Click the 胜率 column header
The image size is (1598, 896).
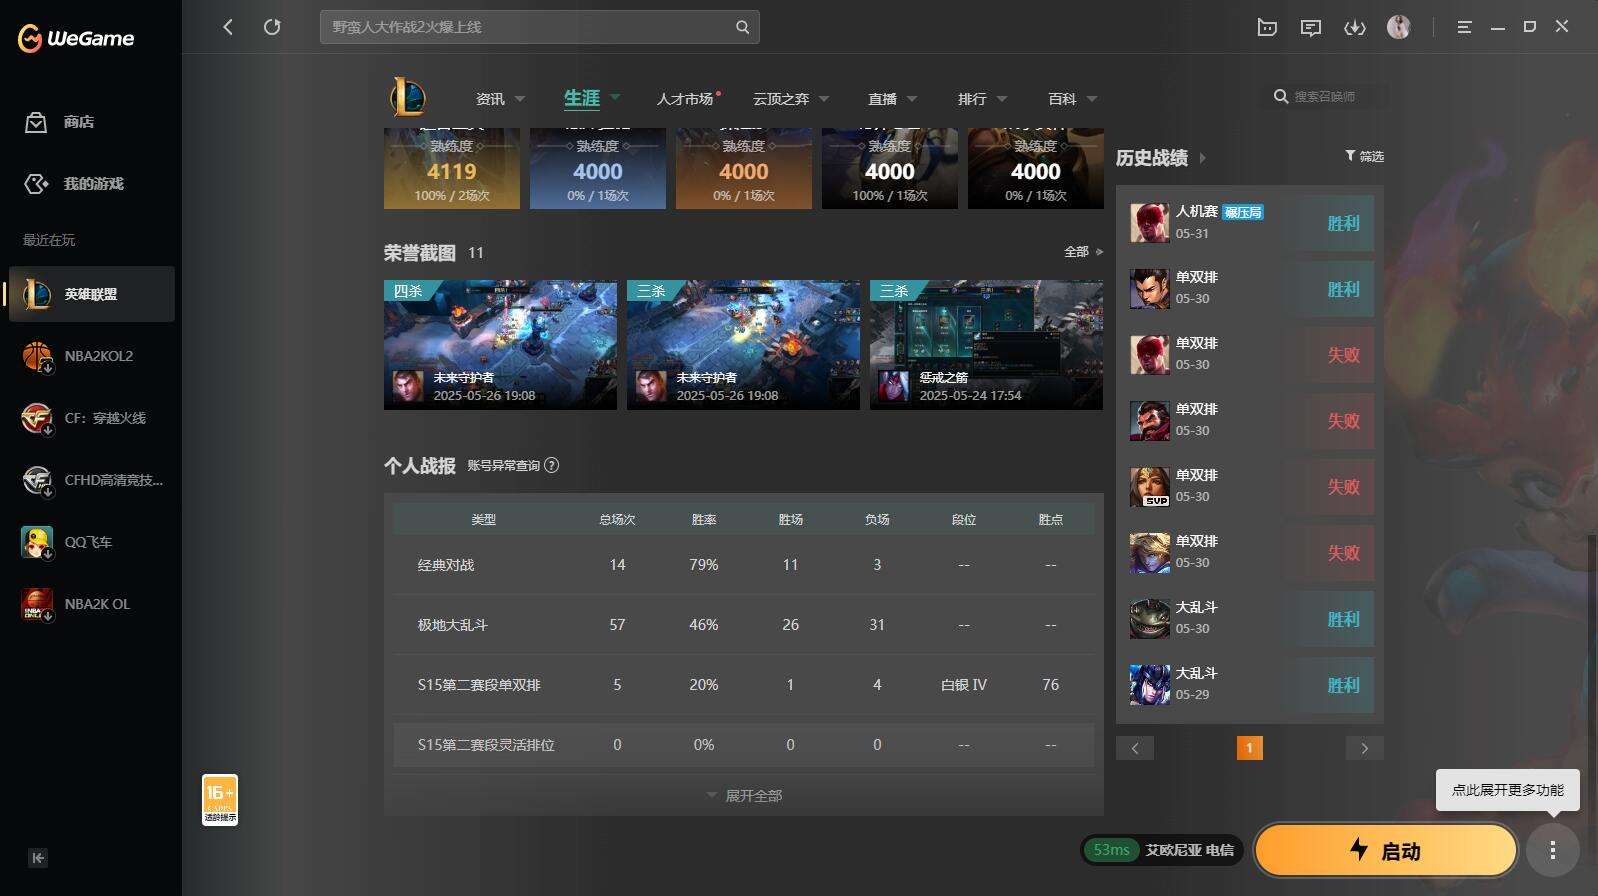[704, 520]
